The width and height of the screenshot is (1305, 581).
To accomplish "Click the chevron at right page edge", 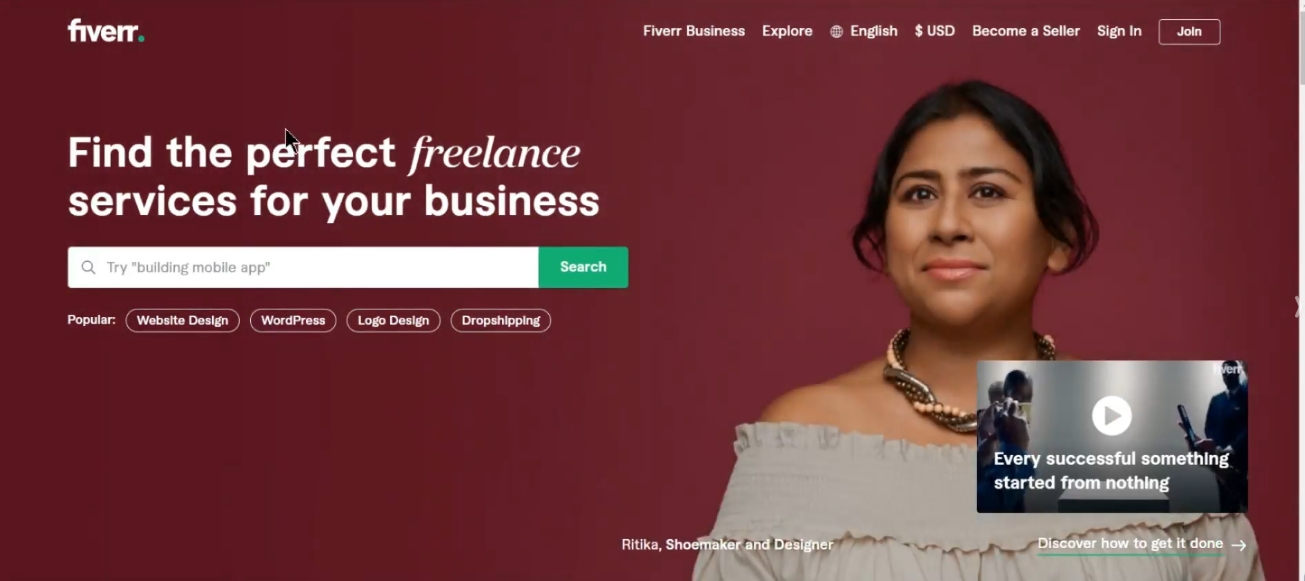I will pos(1298,306).
